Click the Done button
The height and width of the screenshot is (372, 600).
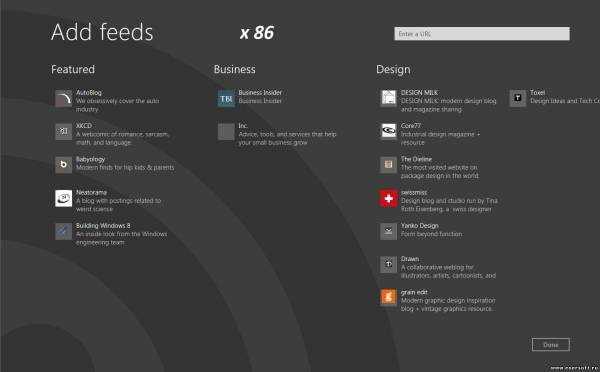click(x=551, y=345)
